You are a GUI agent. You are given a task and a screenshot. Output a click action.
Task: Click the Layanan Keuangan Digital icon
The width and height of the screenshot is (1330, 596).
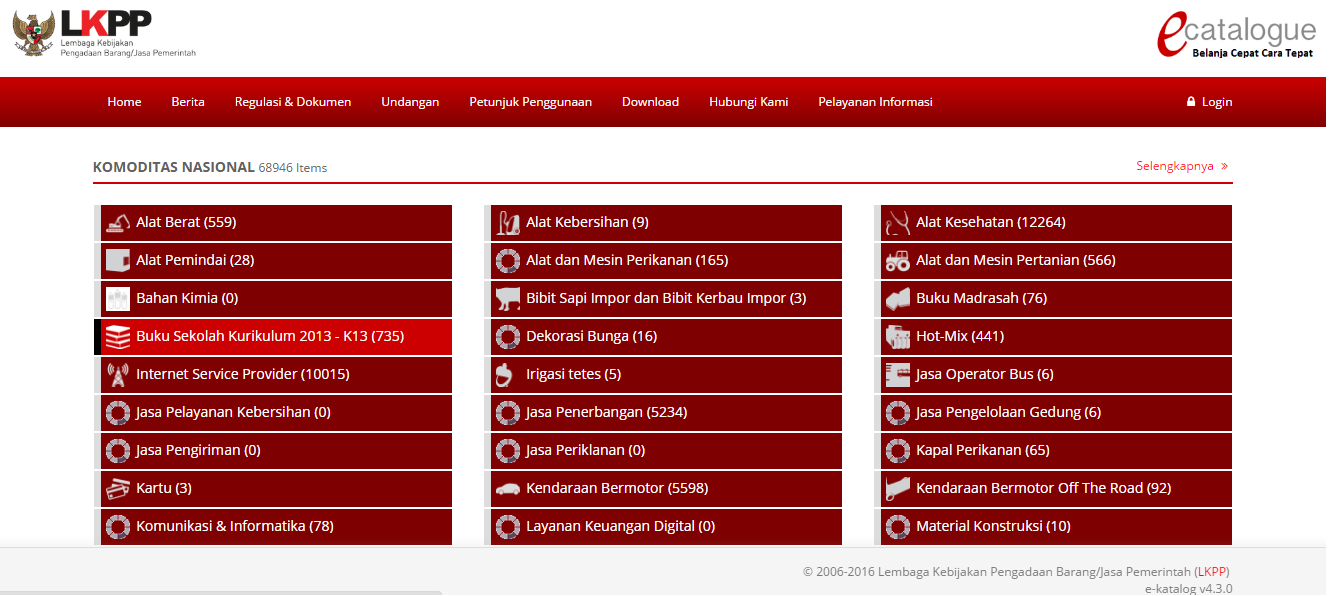pos(508,527)
